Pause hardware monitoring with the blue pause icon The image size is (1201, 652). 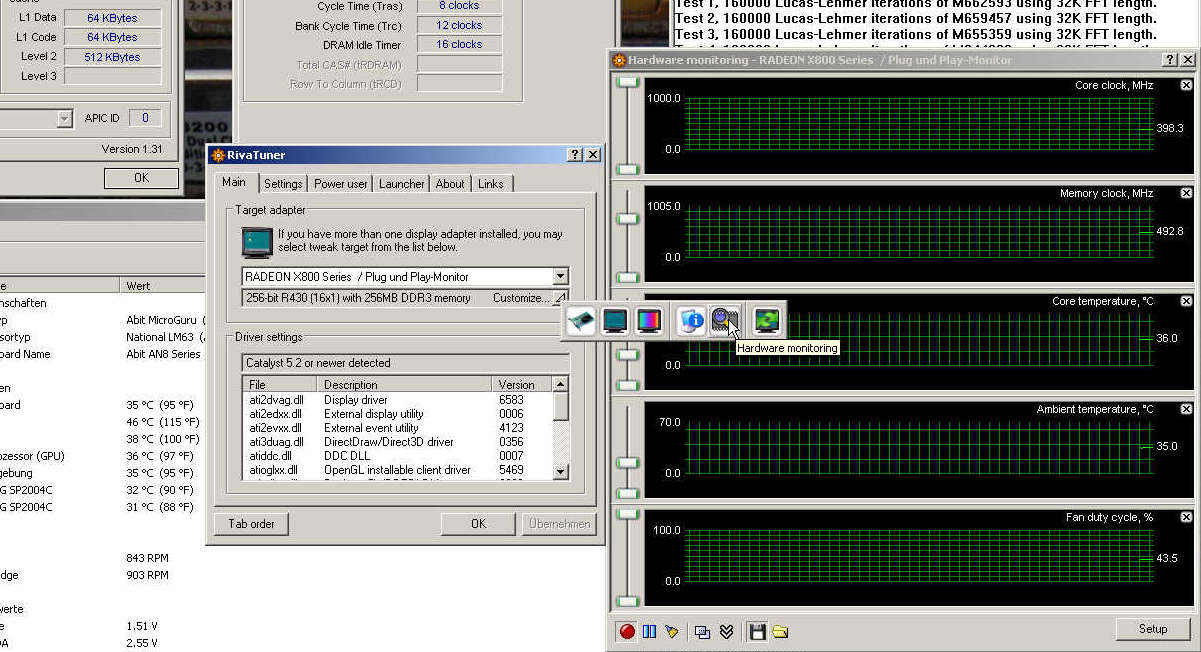(649, 631)
